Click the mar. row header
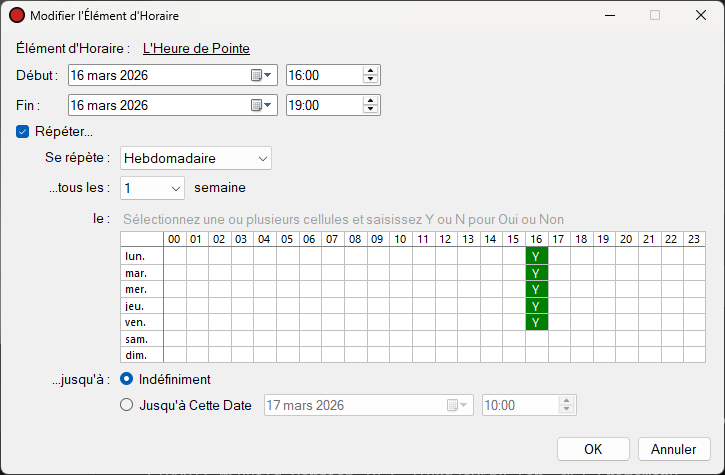The image size is (725, 475). [x=142, y=273]
